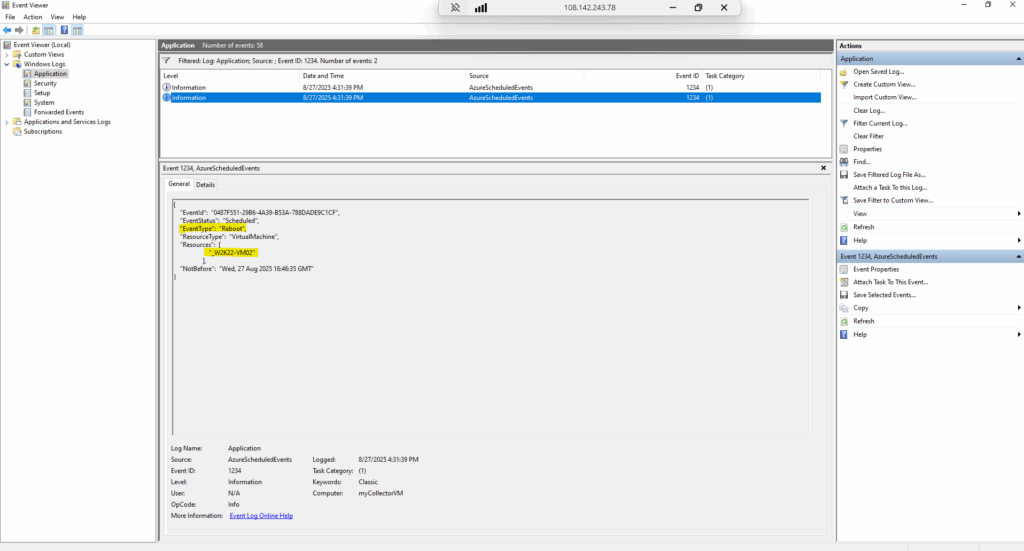Click the green Refresh icon under Application actions
The image size is (1024, 551).
(844, 227)
